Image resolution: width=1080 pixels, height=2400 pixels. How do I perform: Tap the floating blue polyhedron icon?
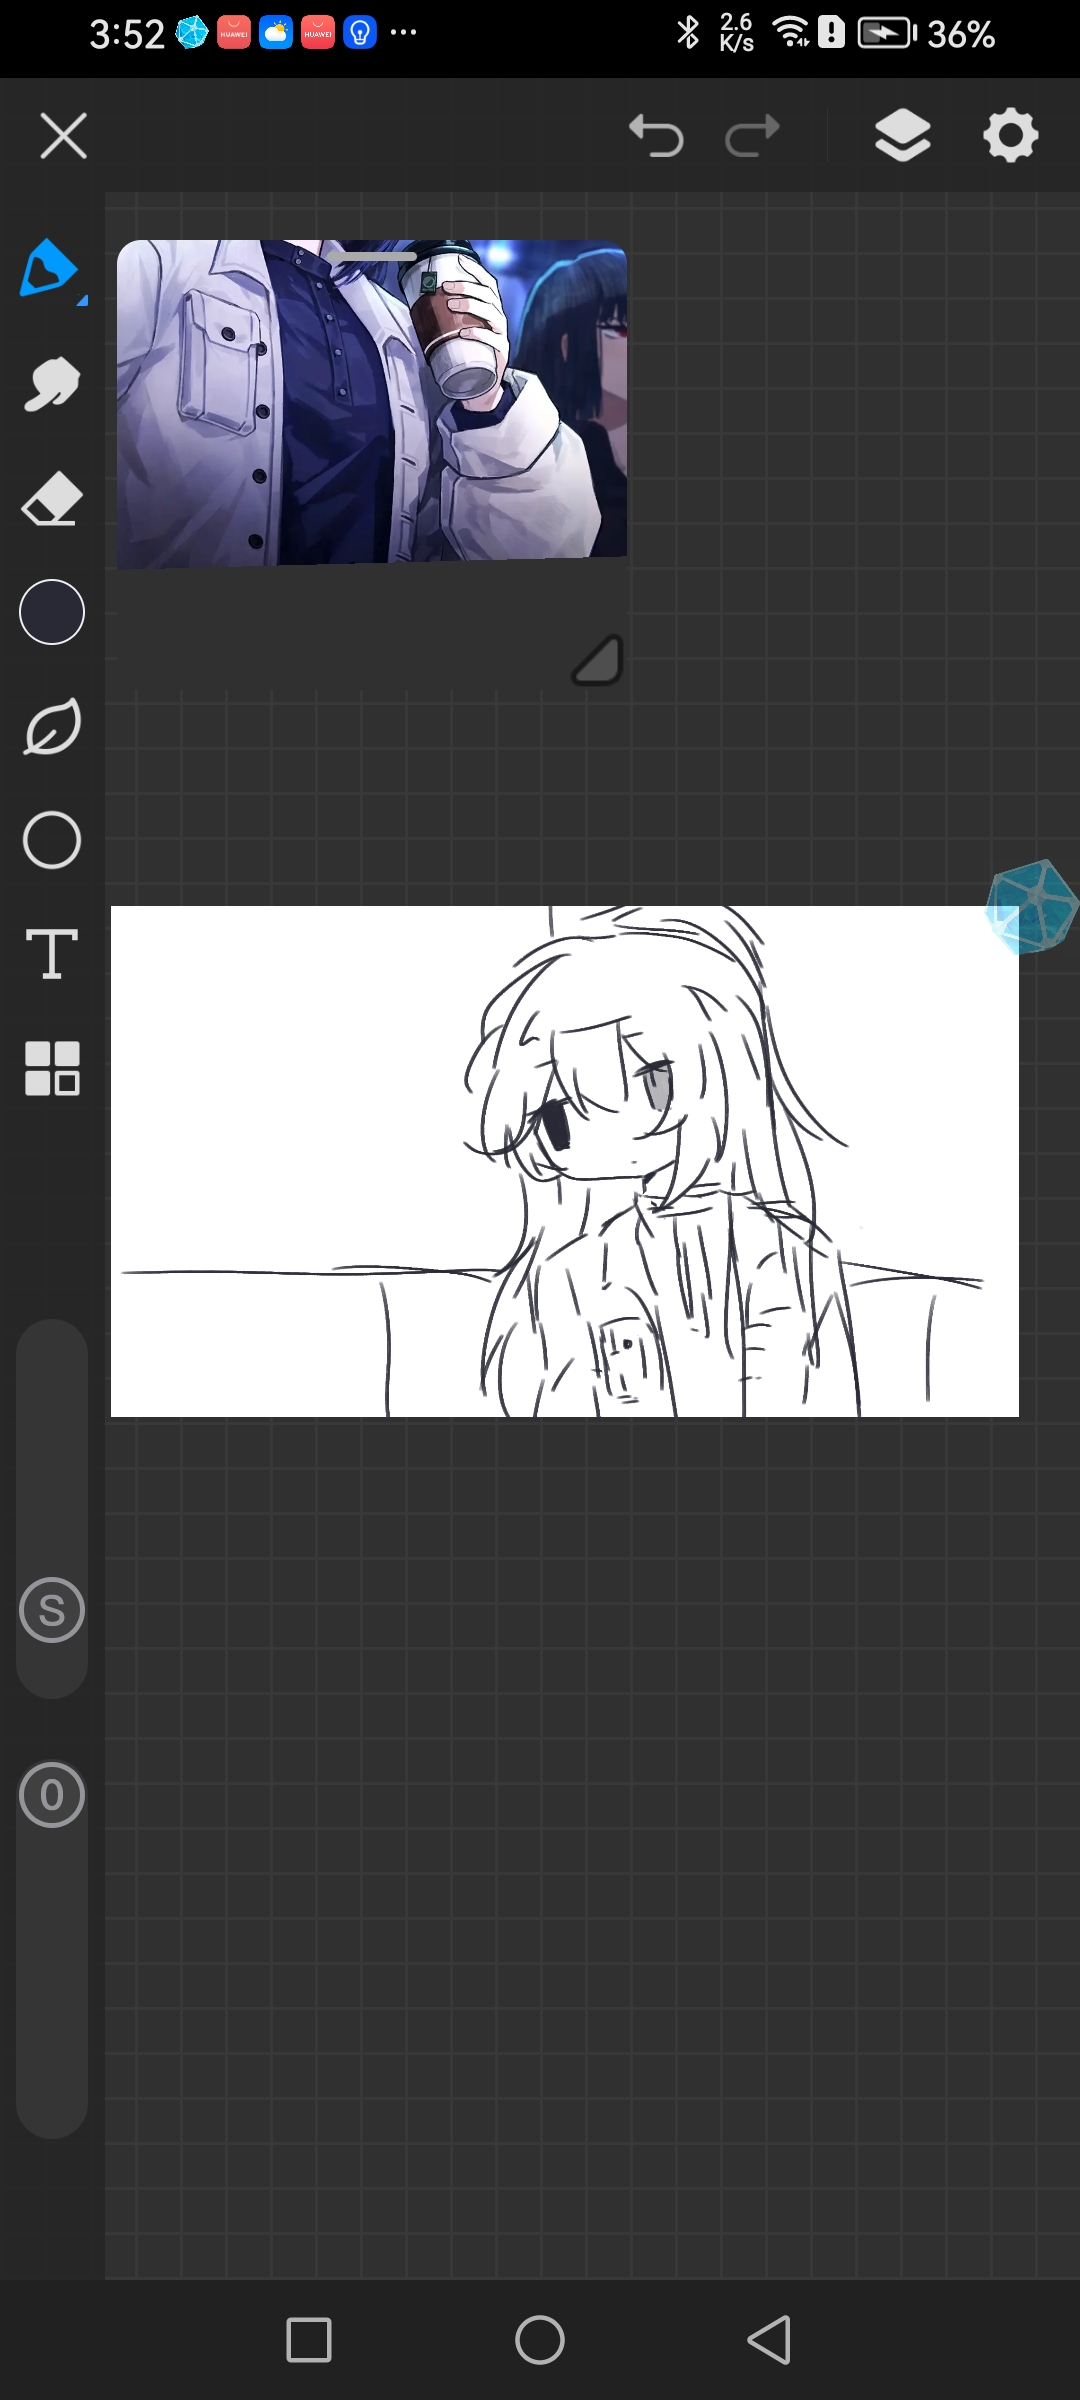click(1031, 907)
